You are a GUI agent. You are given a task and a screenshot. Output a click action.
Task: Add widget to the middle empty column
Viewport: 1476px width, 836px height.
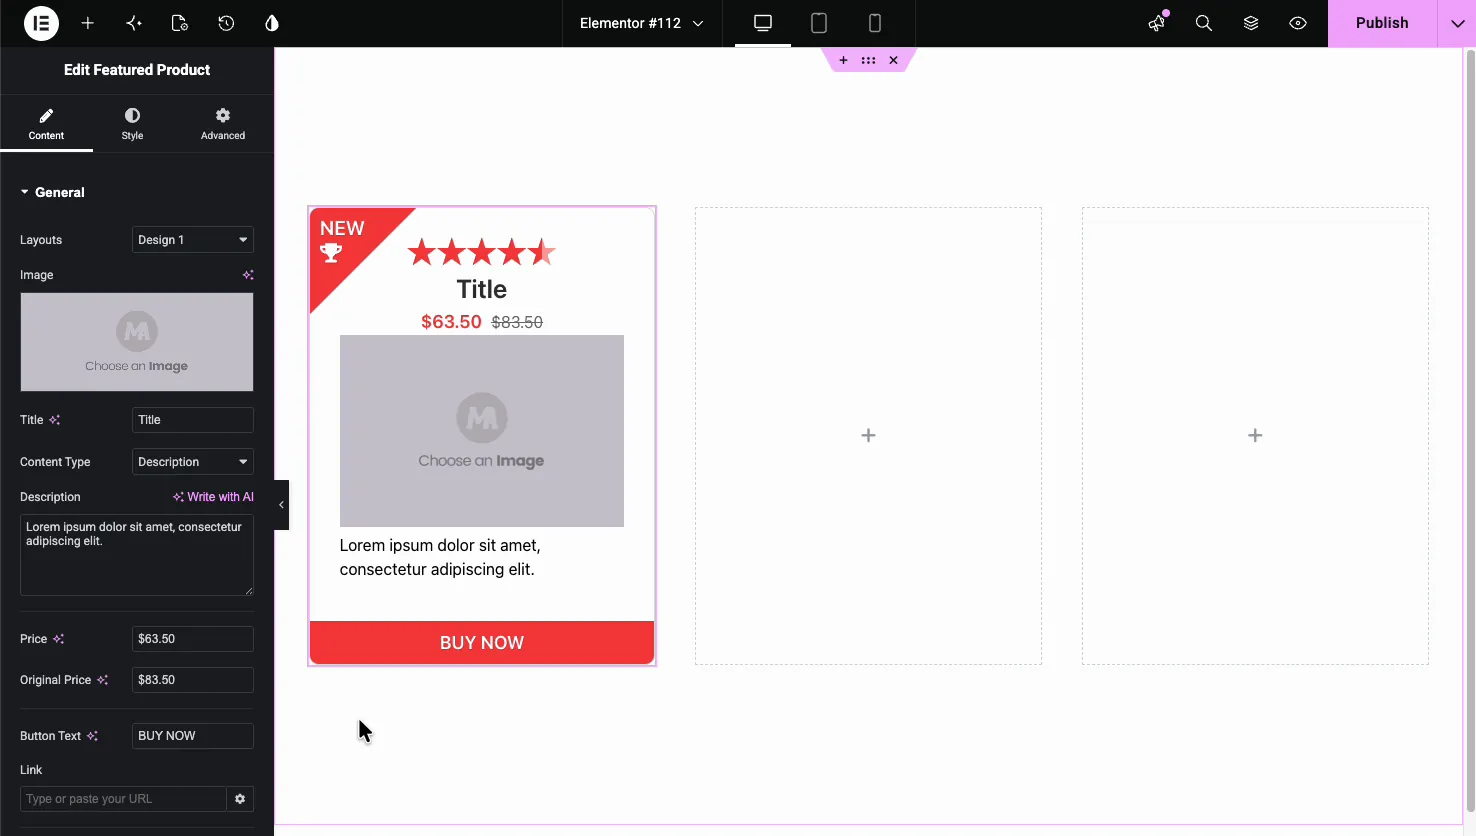click(x=868, y=435)
